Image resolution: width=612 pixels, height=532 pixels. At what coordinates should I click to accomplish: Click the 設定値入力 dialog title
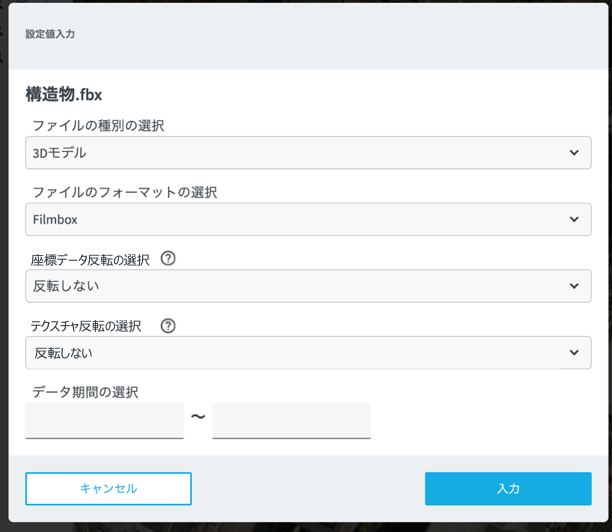[x=50, y=34]
